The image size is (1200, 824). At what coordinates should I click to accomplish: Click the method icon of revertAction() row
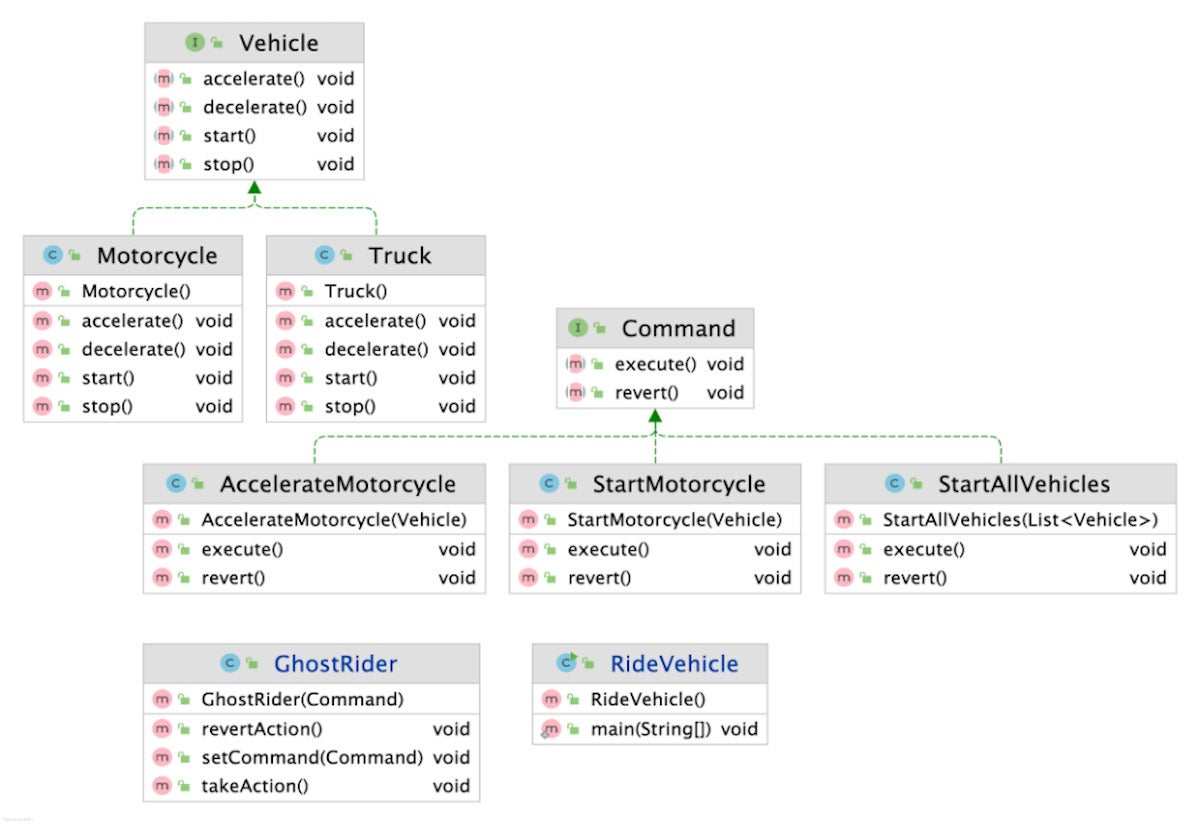(x=162, y=729)
